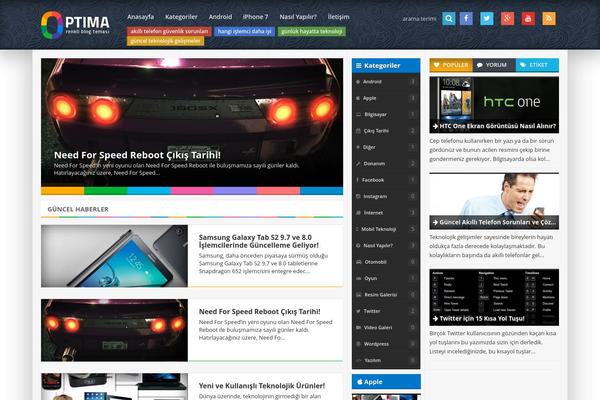Image resolution: width=600 pixels, height=400 pixels.
Task: Open 'HTC One Ekran Görüntüsü Nasıl Alınır?' post
Action: pos(494,126)
